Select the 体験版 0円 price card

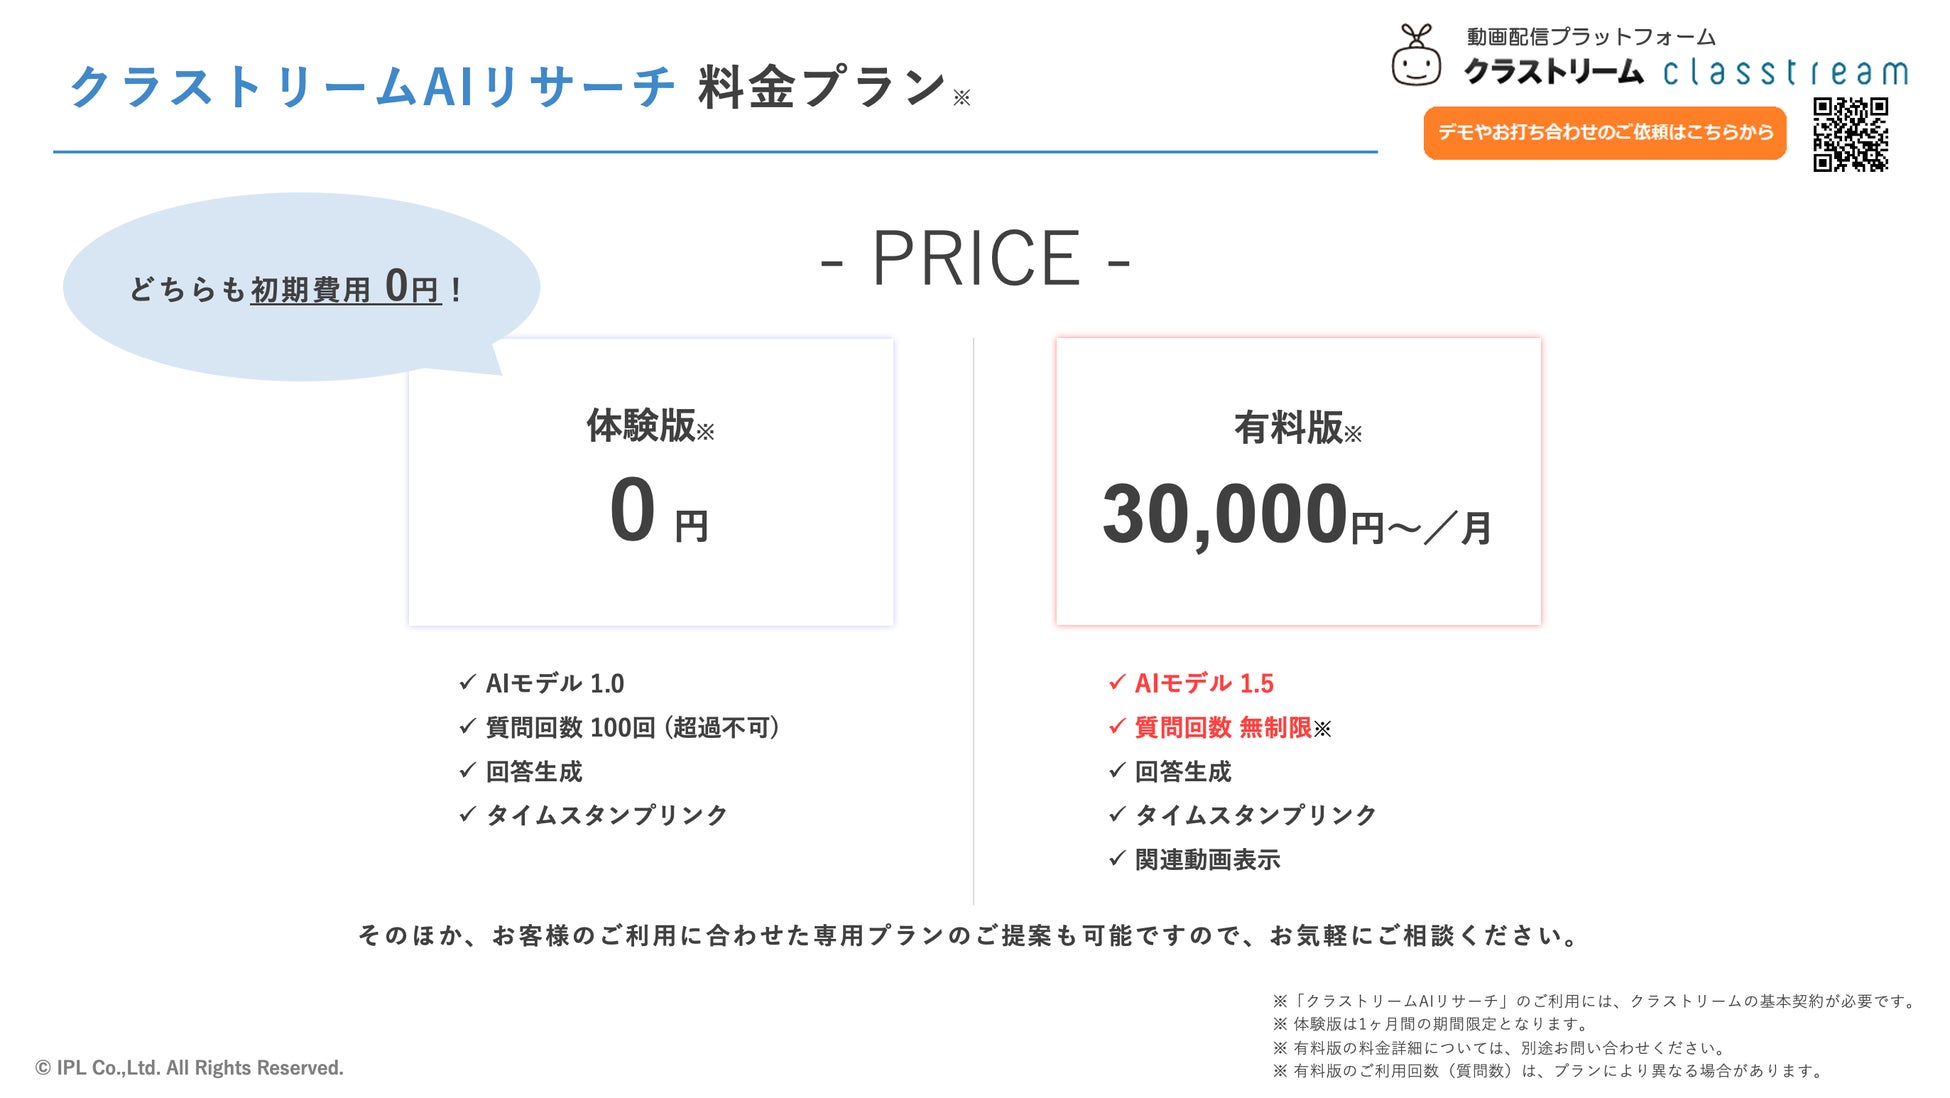(651, 482)
